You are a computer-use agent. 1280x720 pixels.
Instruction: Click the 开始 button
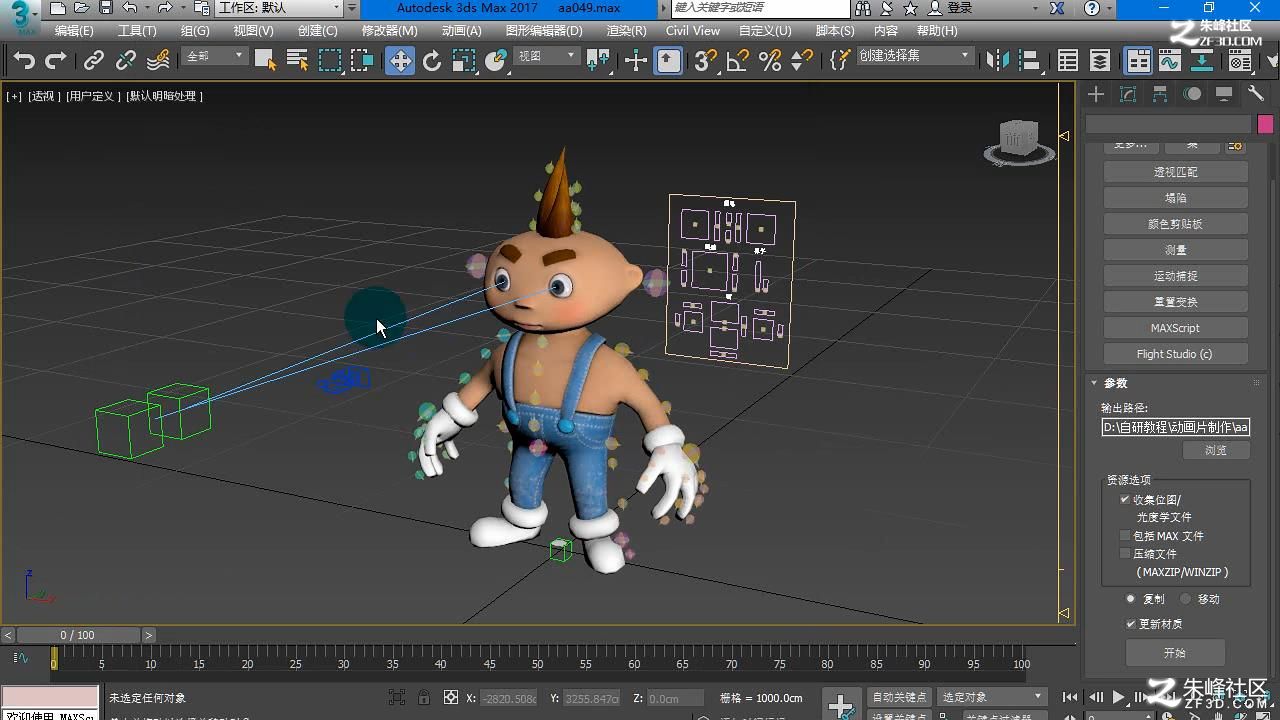(1175, 653)
